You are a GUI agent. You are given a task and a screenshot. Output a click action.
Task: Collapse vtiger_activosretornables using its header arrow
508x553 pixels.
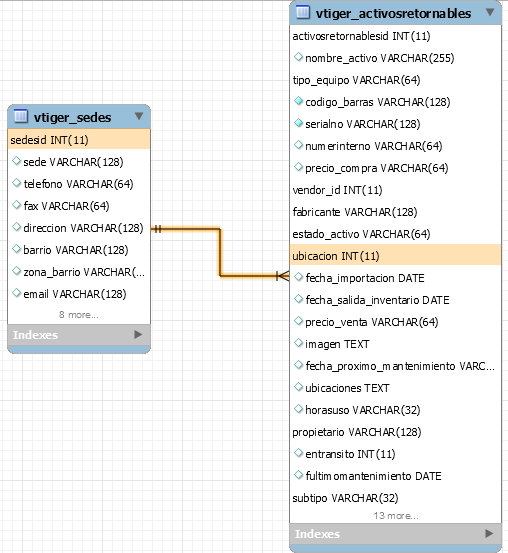[490, 12]
